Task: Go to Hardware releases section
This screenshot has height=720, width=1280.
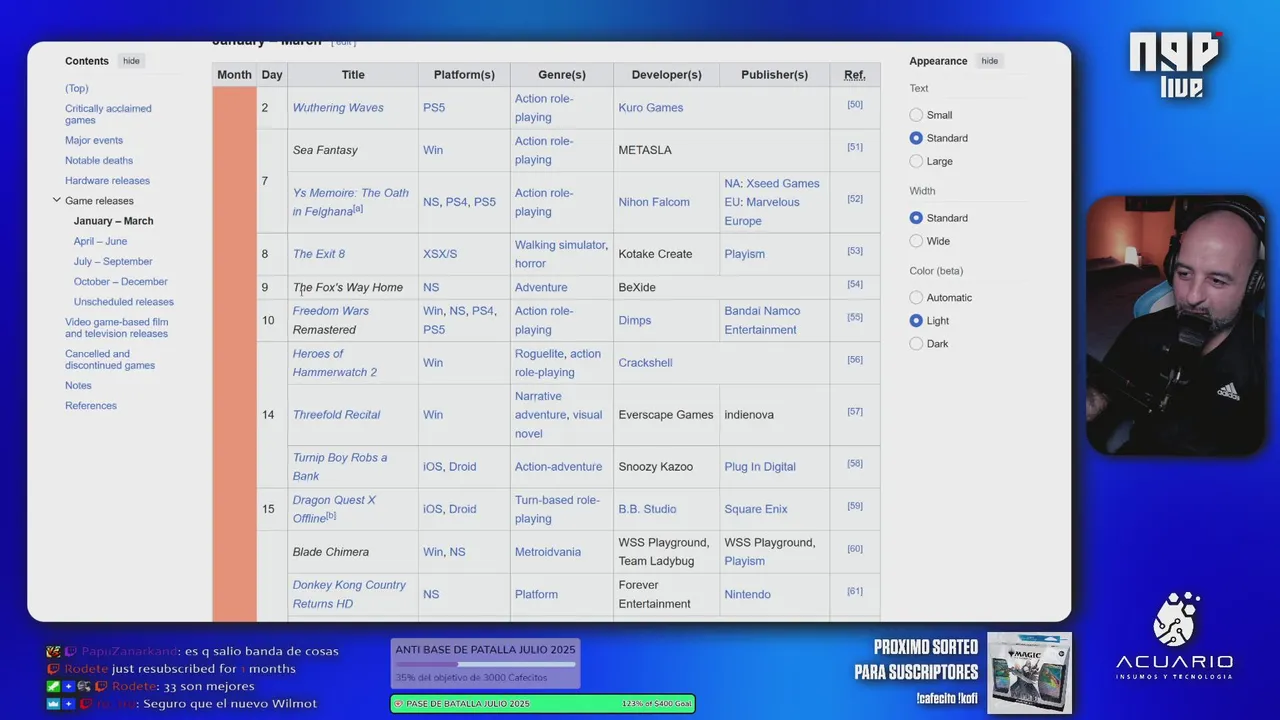Action: click(x=107, y=181)
